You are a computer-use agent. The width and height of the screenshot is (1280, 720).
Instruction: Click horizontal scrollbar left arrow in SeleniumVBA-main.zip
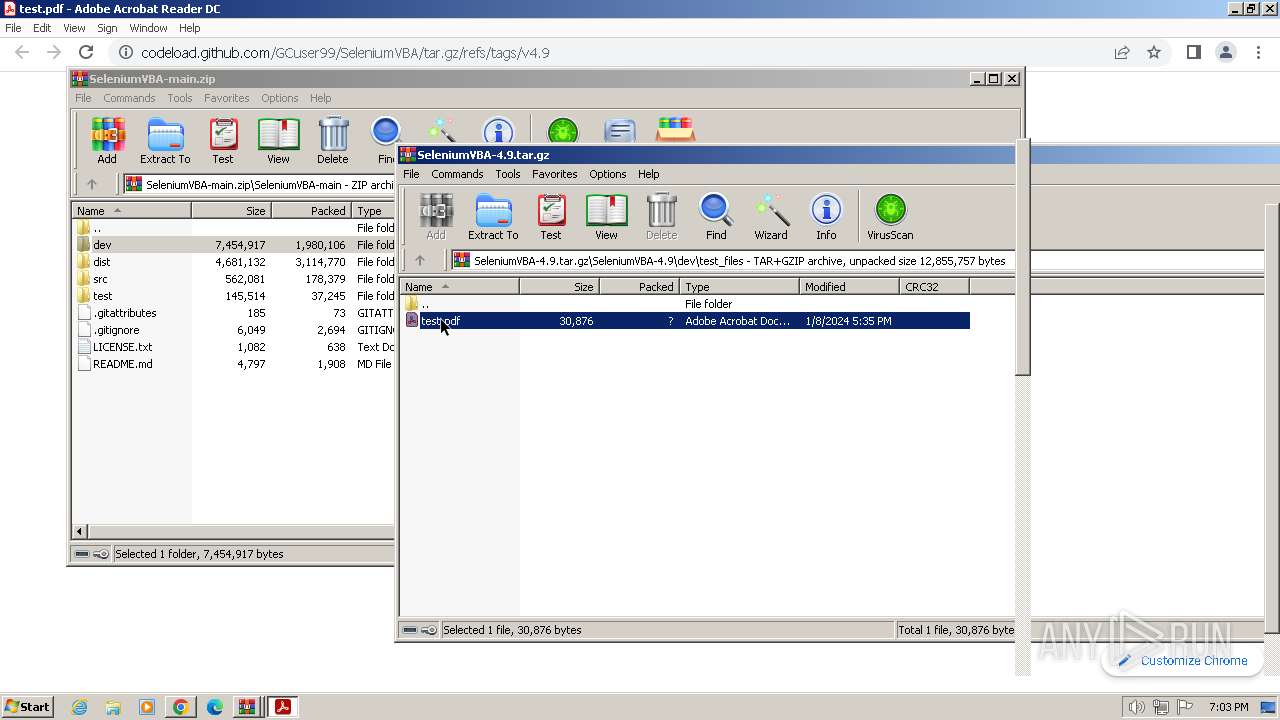(80, 531)
